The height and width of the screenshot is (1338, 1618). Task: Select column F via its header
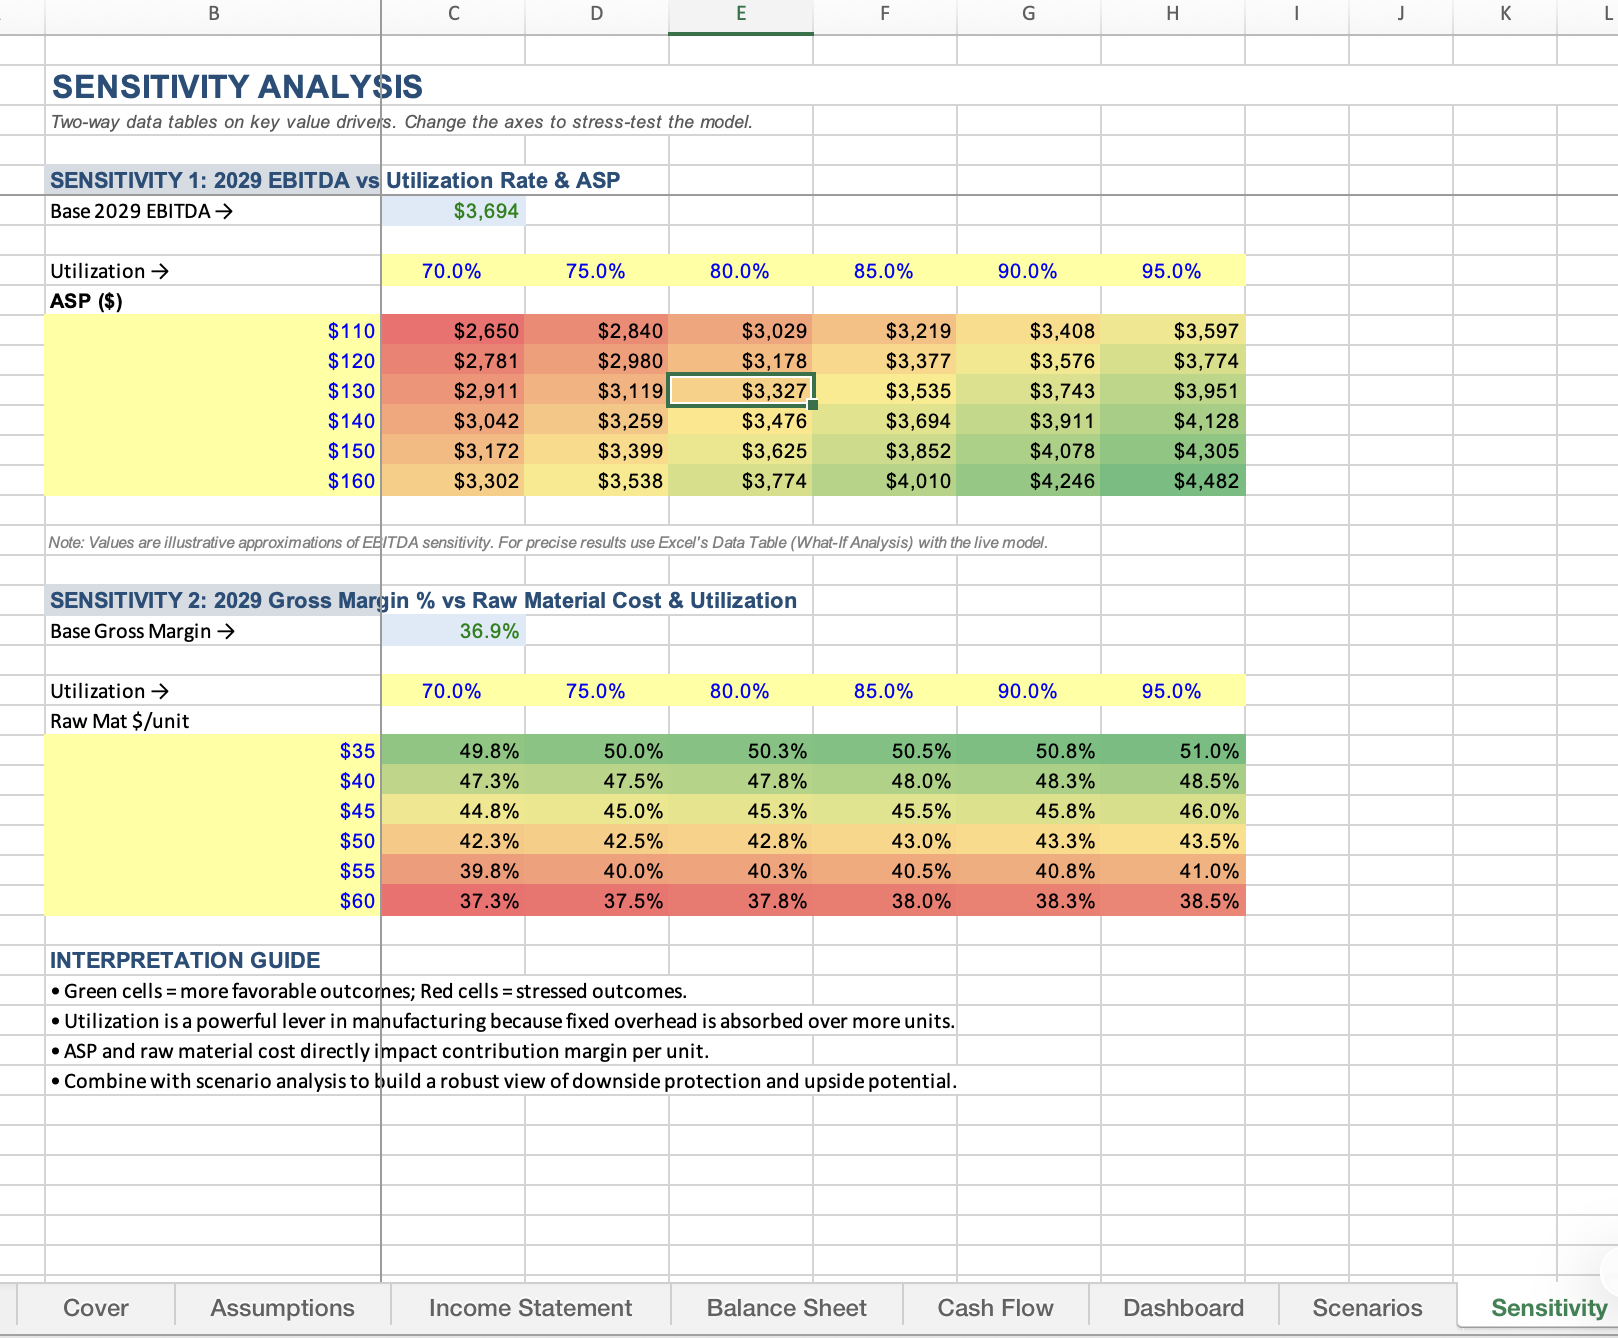(885, 14)
